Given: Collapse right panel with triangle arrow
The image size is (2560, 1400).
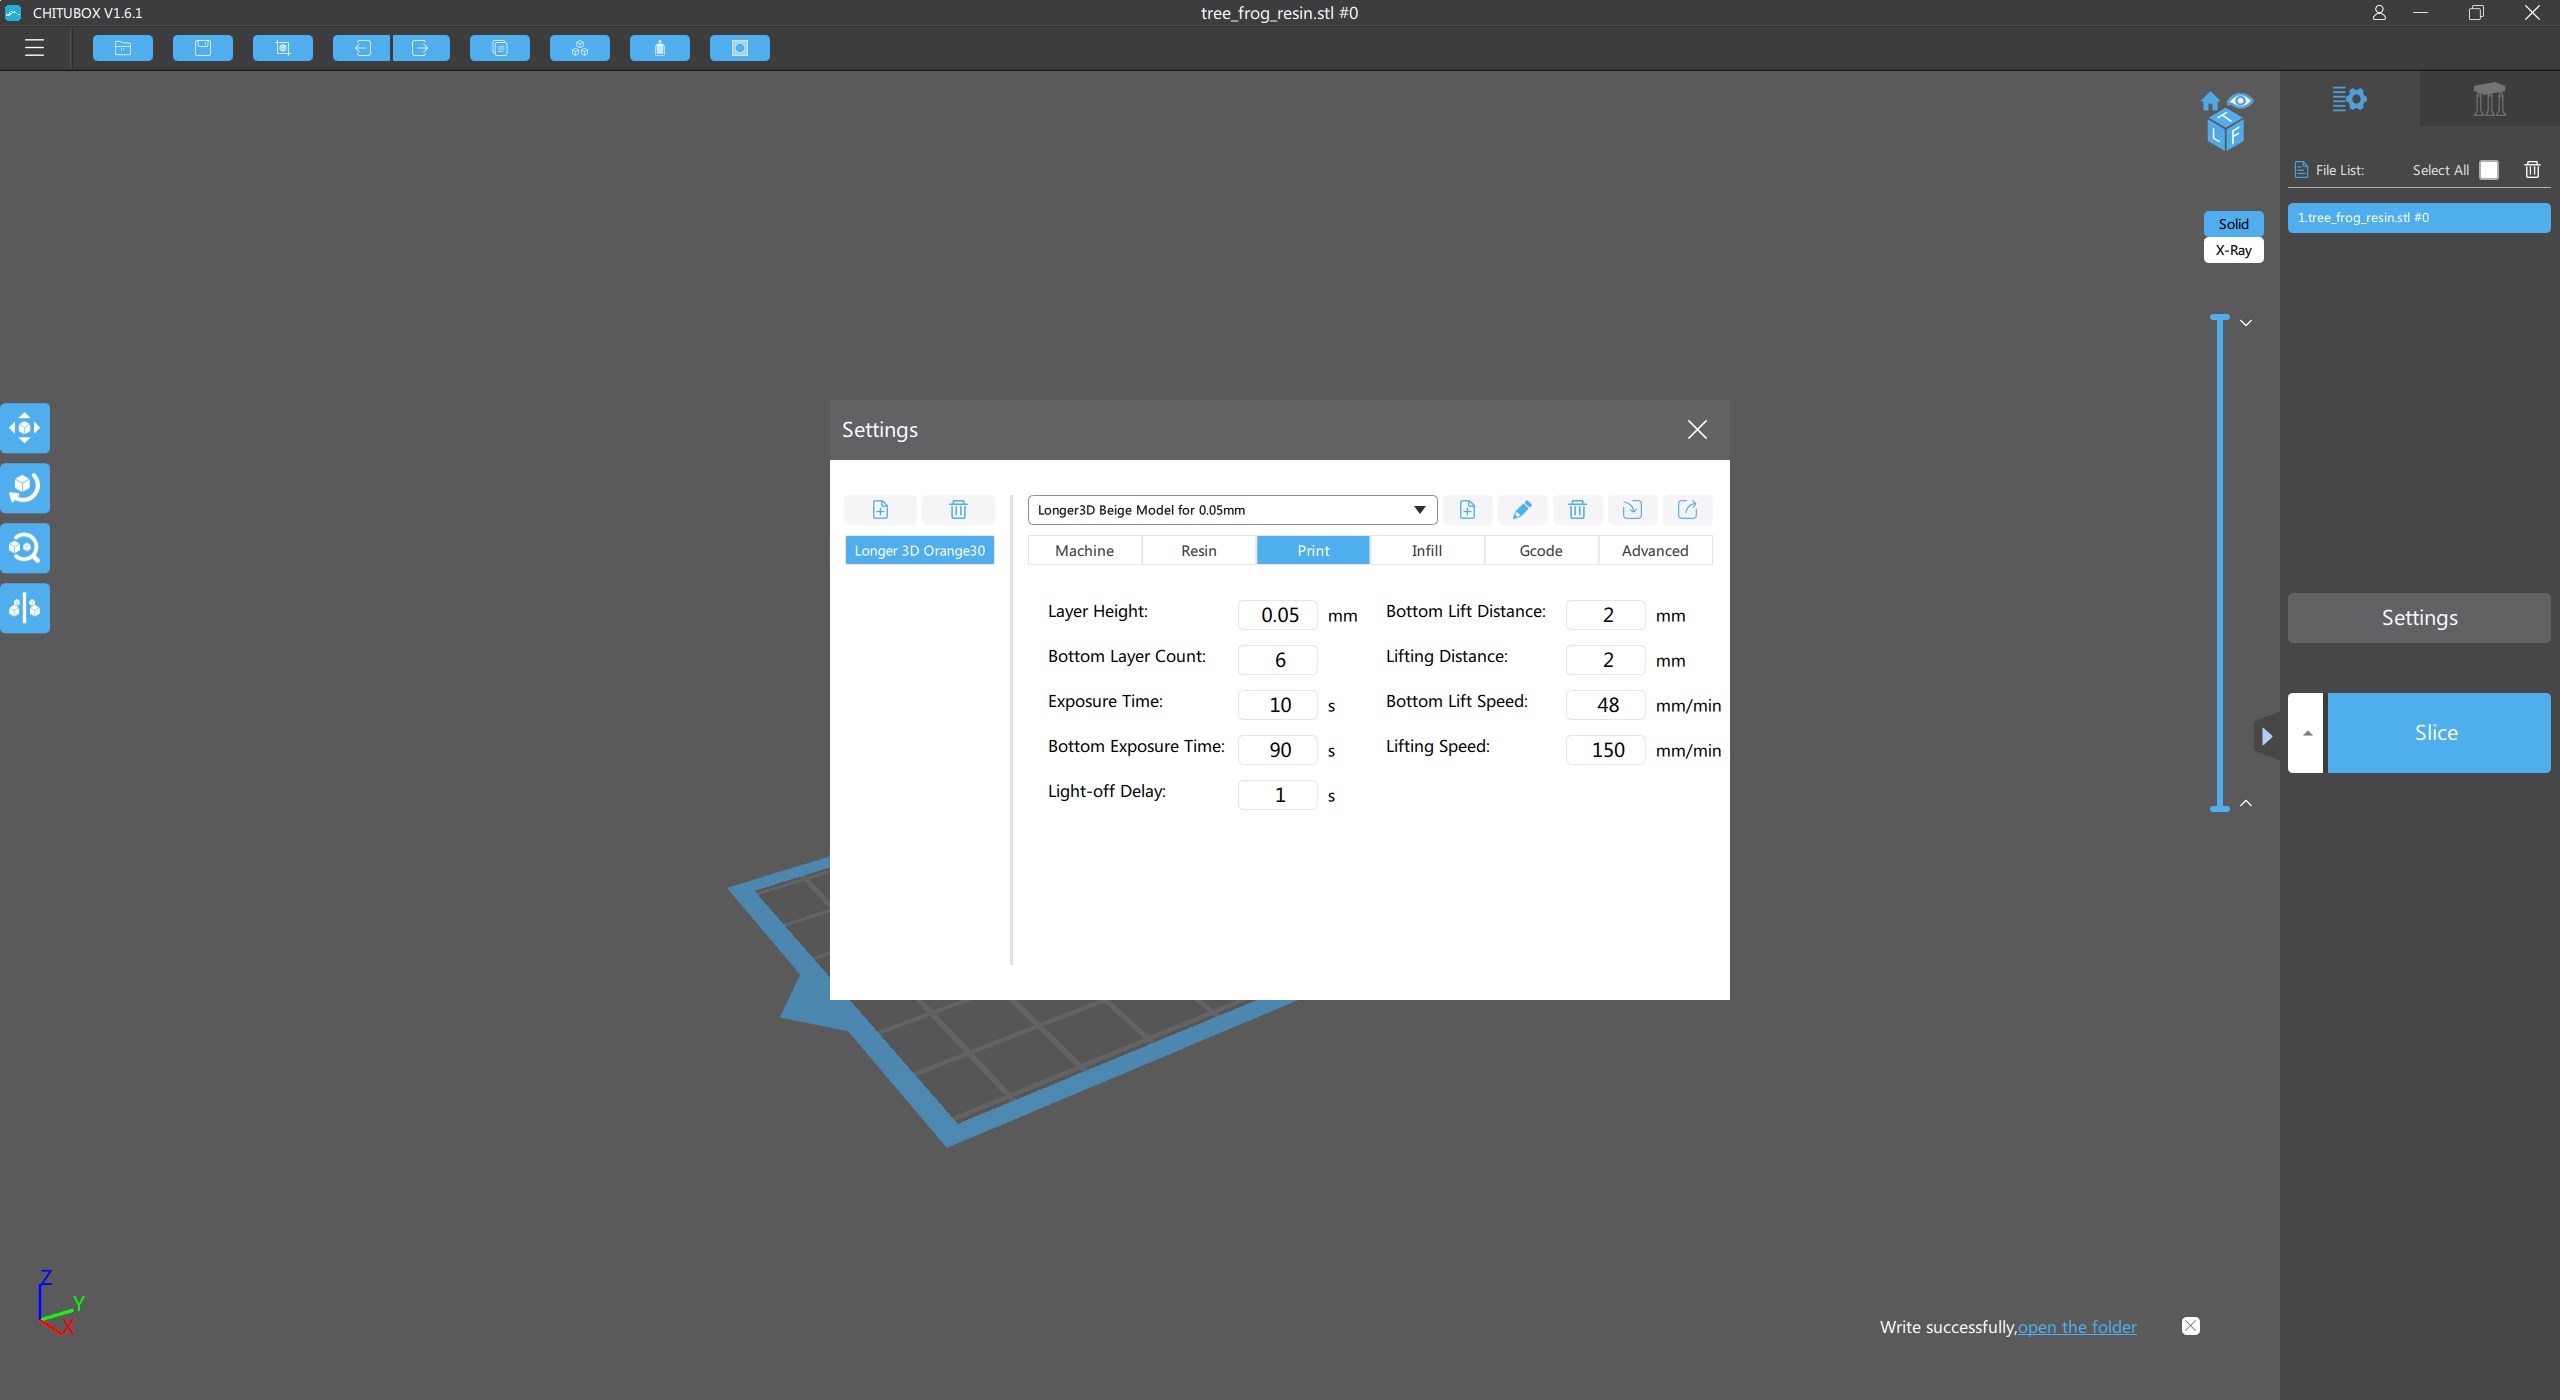Looking at the screenshot, I should coord(2267,737).
